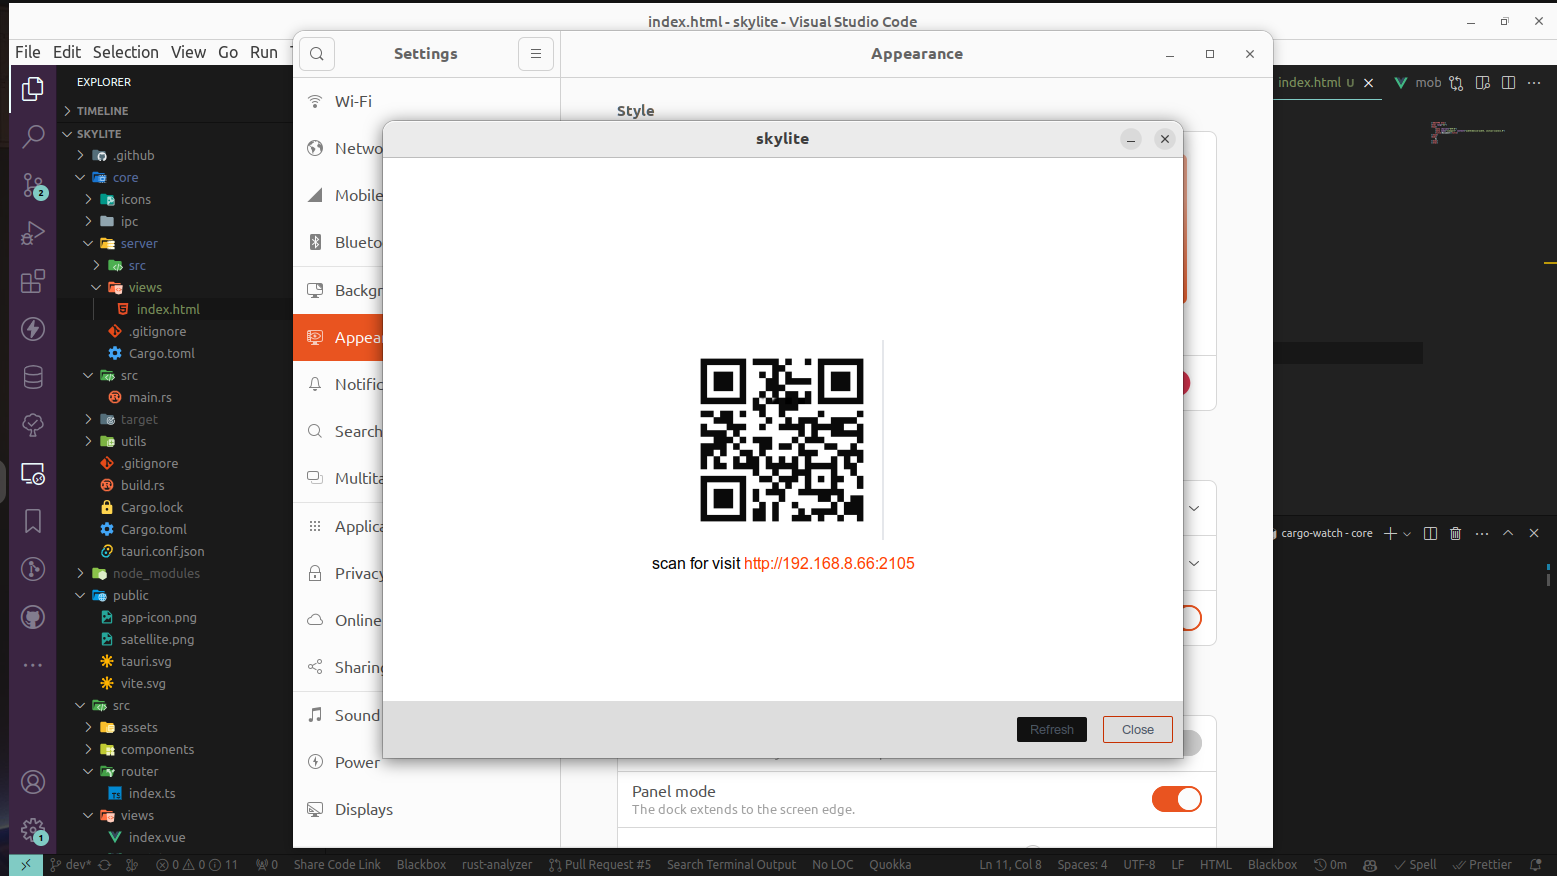The height and width of the screenshot is (876, 1557).
Task: Split the terminal in the panel
Action: click(x=1430, y=534)
